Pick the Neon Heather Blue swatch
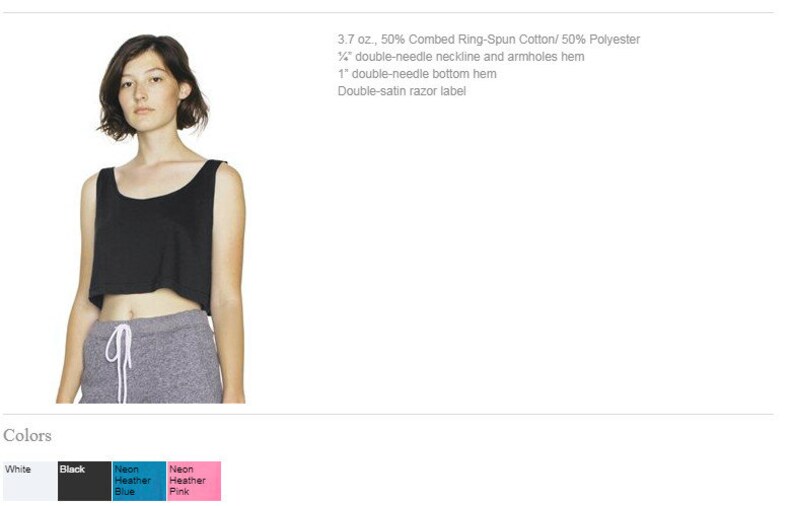Image resolution: width=794 pixels, height=506 pixels. pos(139,481)
